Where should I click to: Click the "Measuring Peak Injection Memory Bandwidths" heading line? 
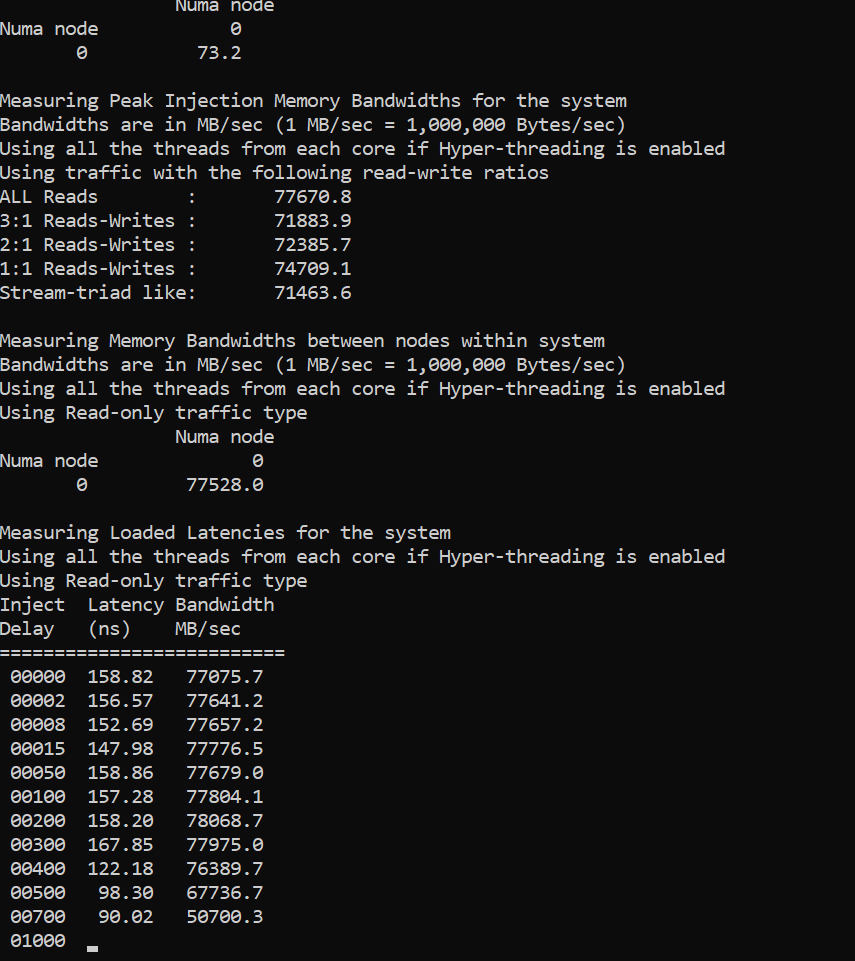tap(313, 101)
